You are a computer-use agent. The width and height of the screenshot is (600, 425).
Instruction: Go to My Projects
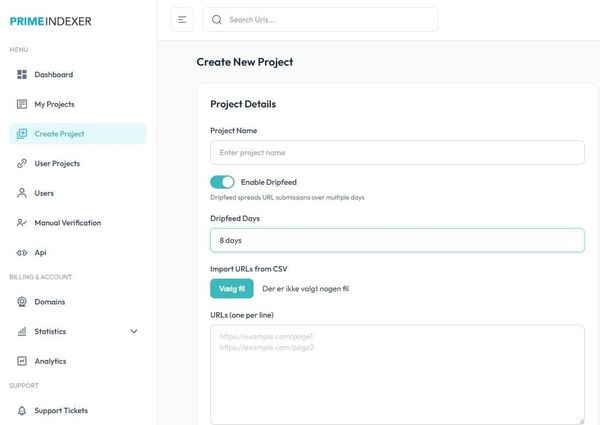pyautogui.click(x=78, y=104)
